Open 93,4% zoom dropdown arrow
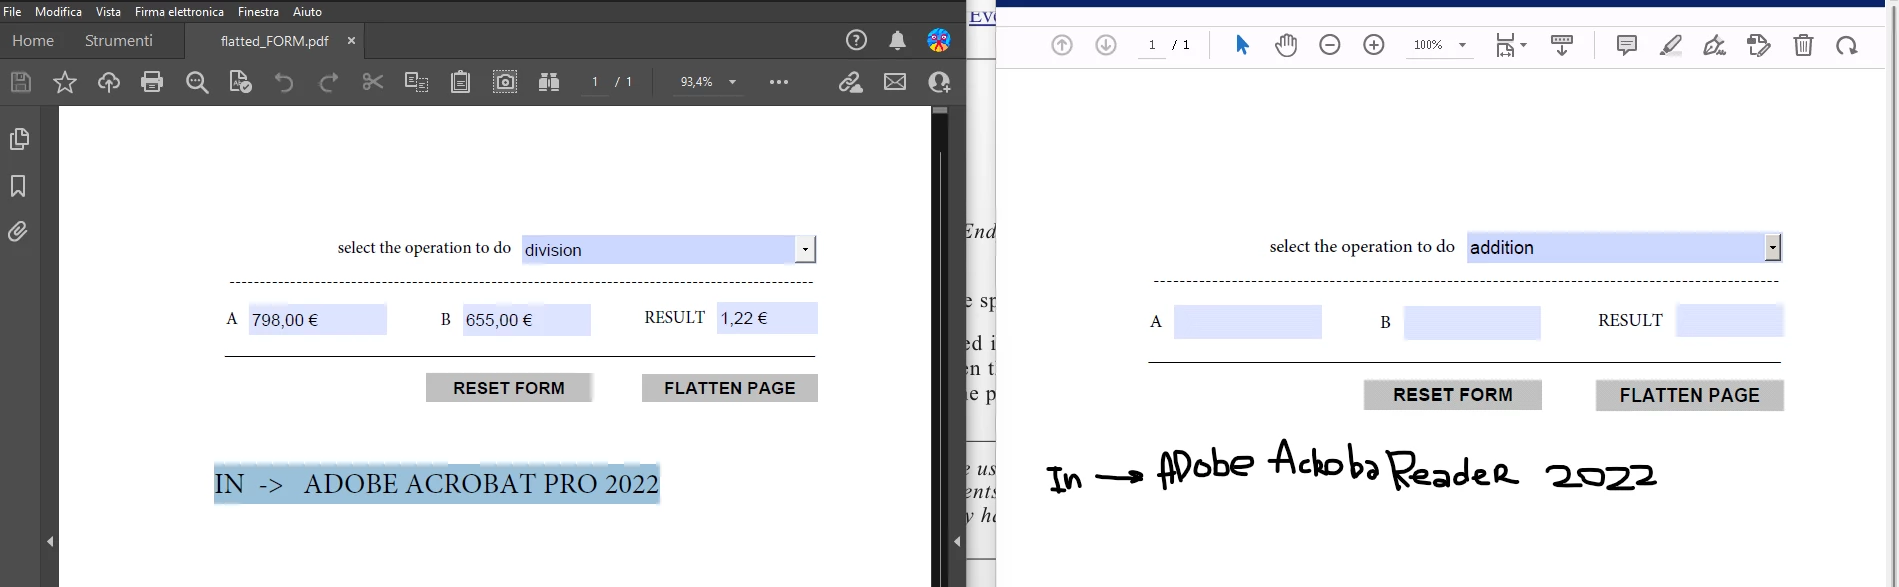The height and width of the screenshot is (587, 1899). (x=732, y=82)
